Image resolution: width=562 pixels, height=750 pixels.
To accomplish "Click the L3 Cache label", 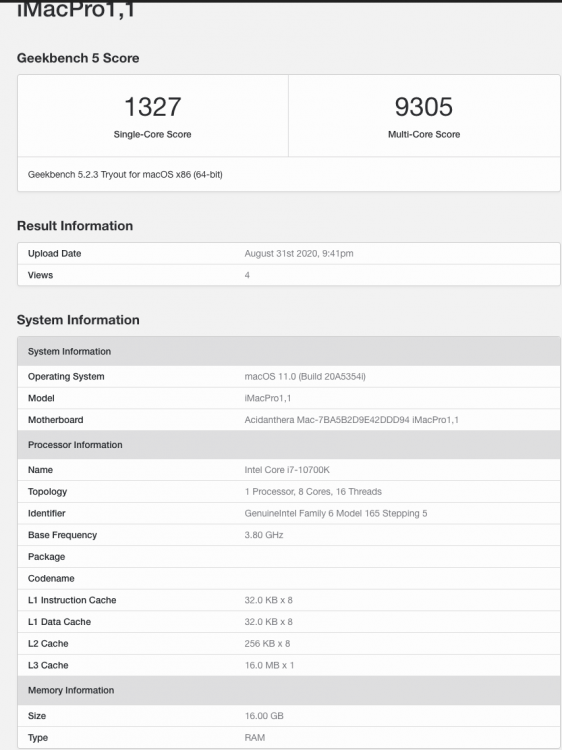I will tap(48, 665).
